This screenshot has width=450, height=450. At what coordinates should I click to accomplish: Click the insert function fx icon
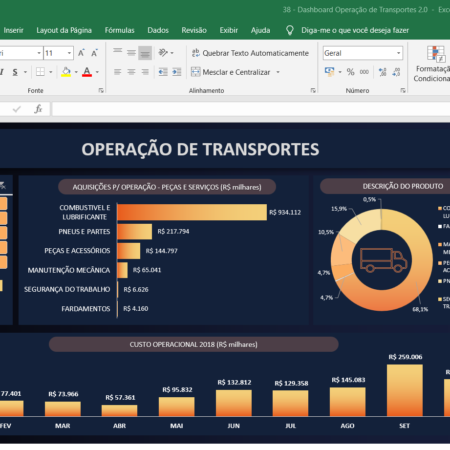pos(38,109)
